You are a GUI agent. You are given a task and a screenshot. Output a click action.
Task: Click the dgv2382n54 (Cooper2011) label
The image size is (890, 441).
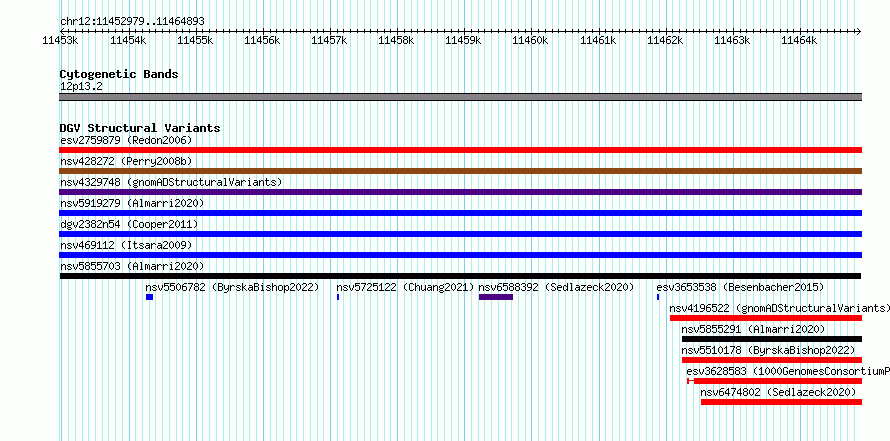129,224
